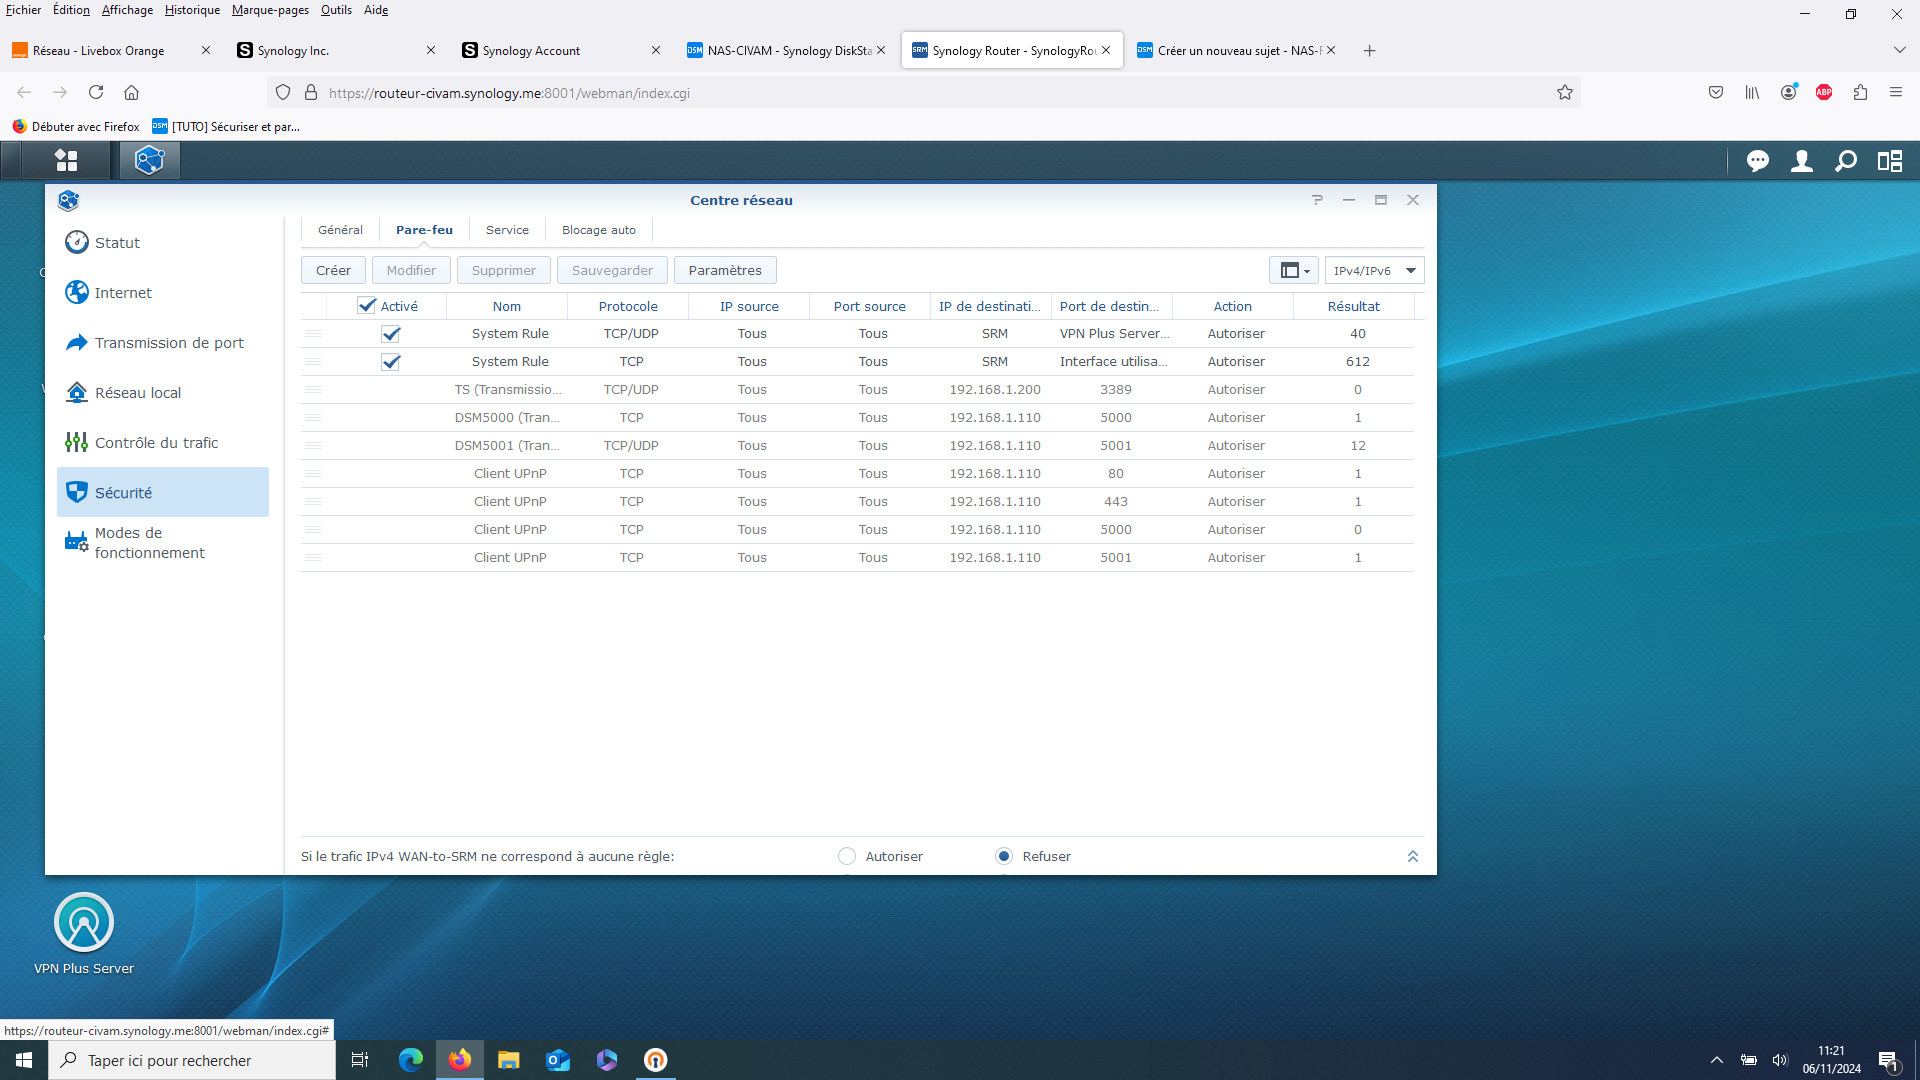Switch to Service tab
Viewport: 1920px width, 1080px height.
point(507,230)
